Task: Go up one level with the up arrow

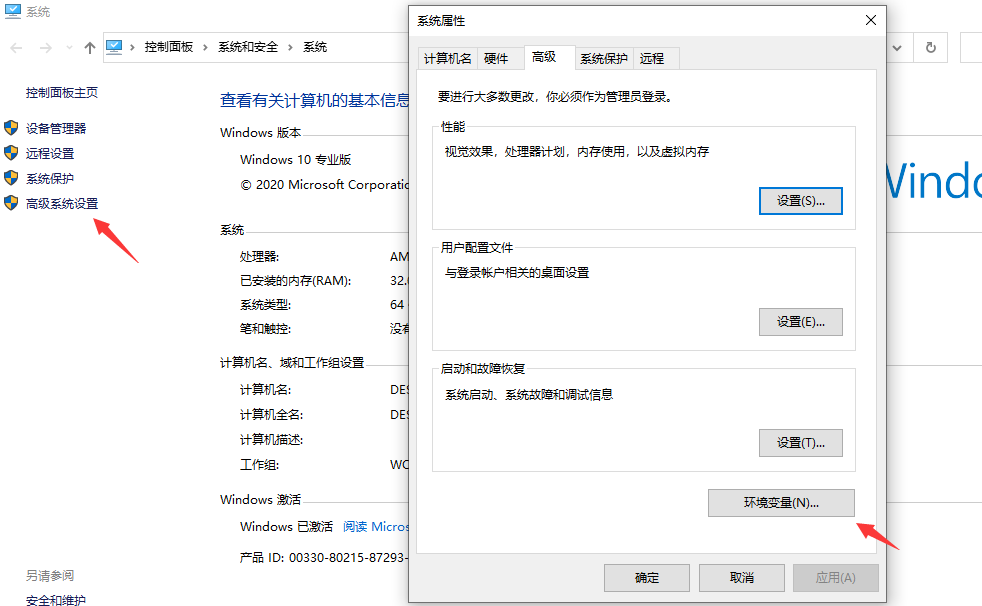Action: pyautogui.click(x=90, y=47)
